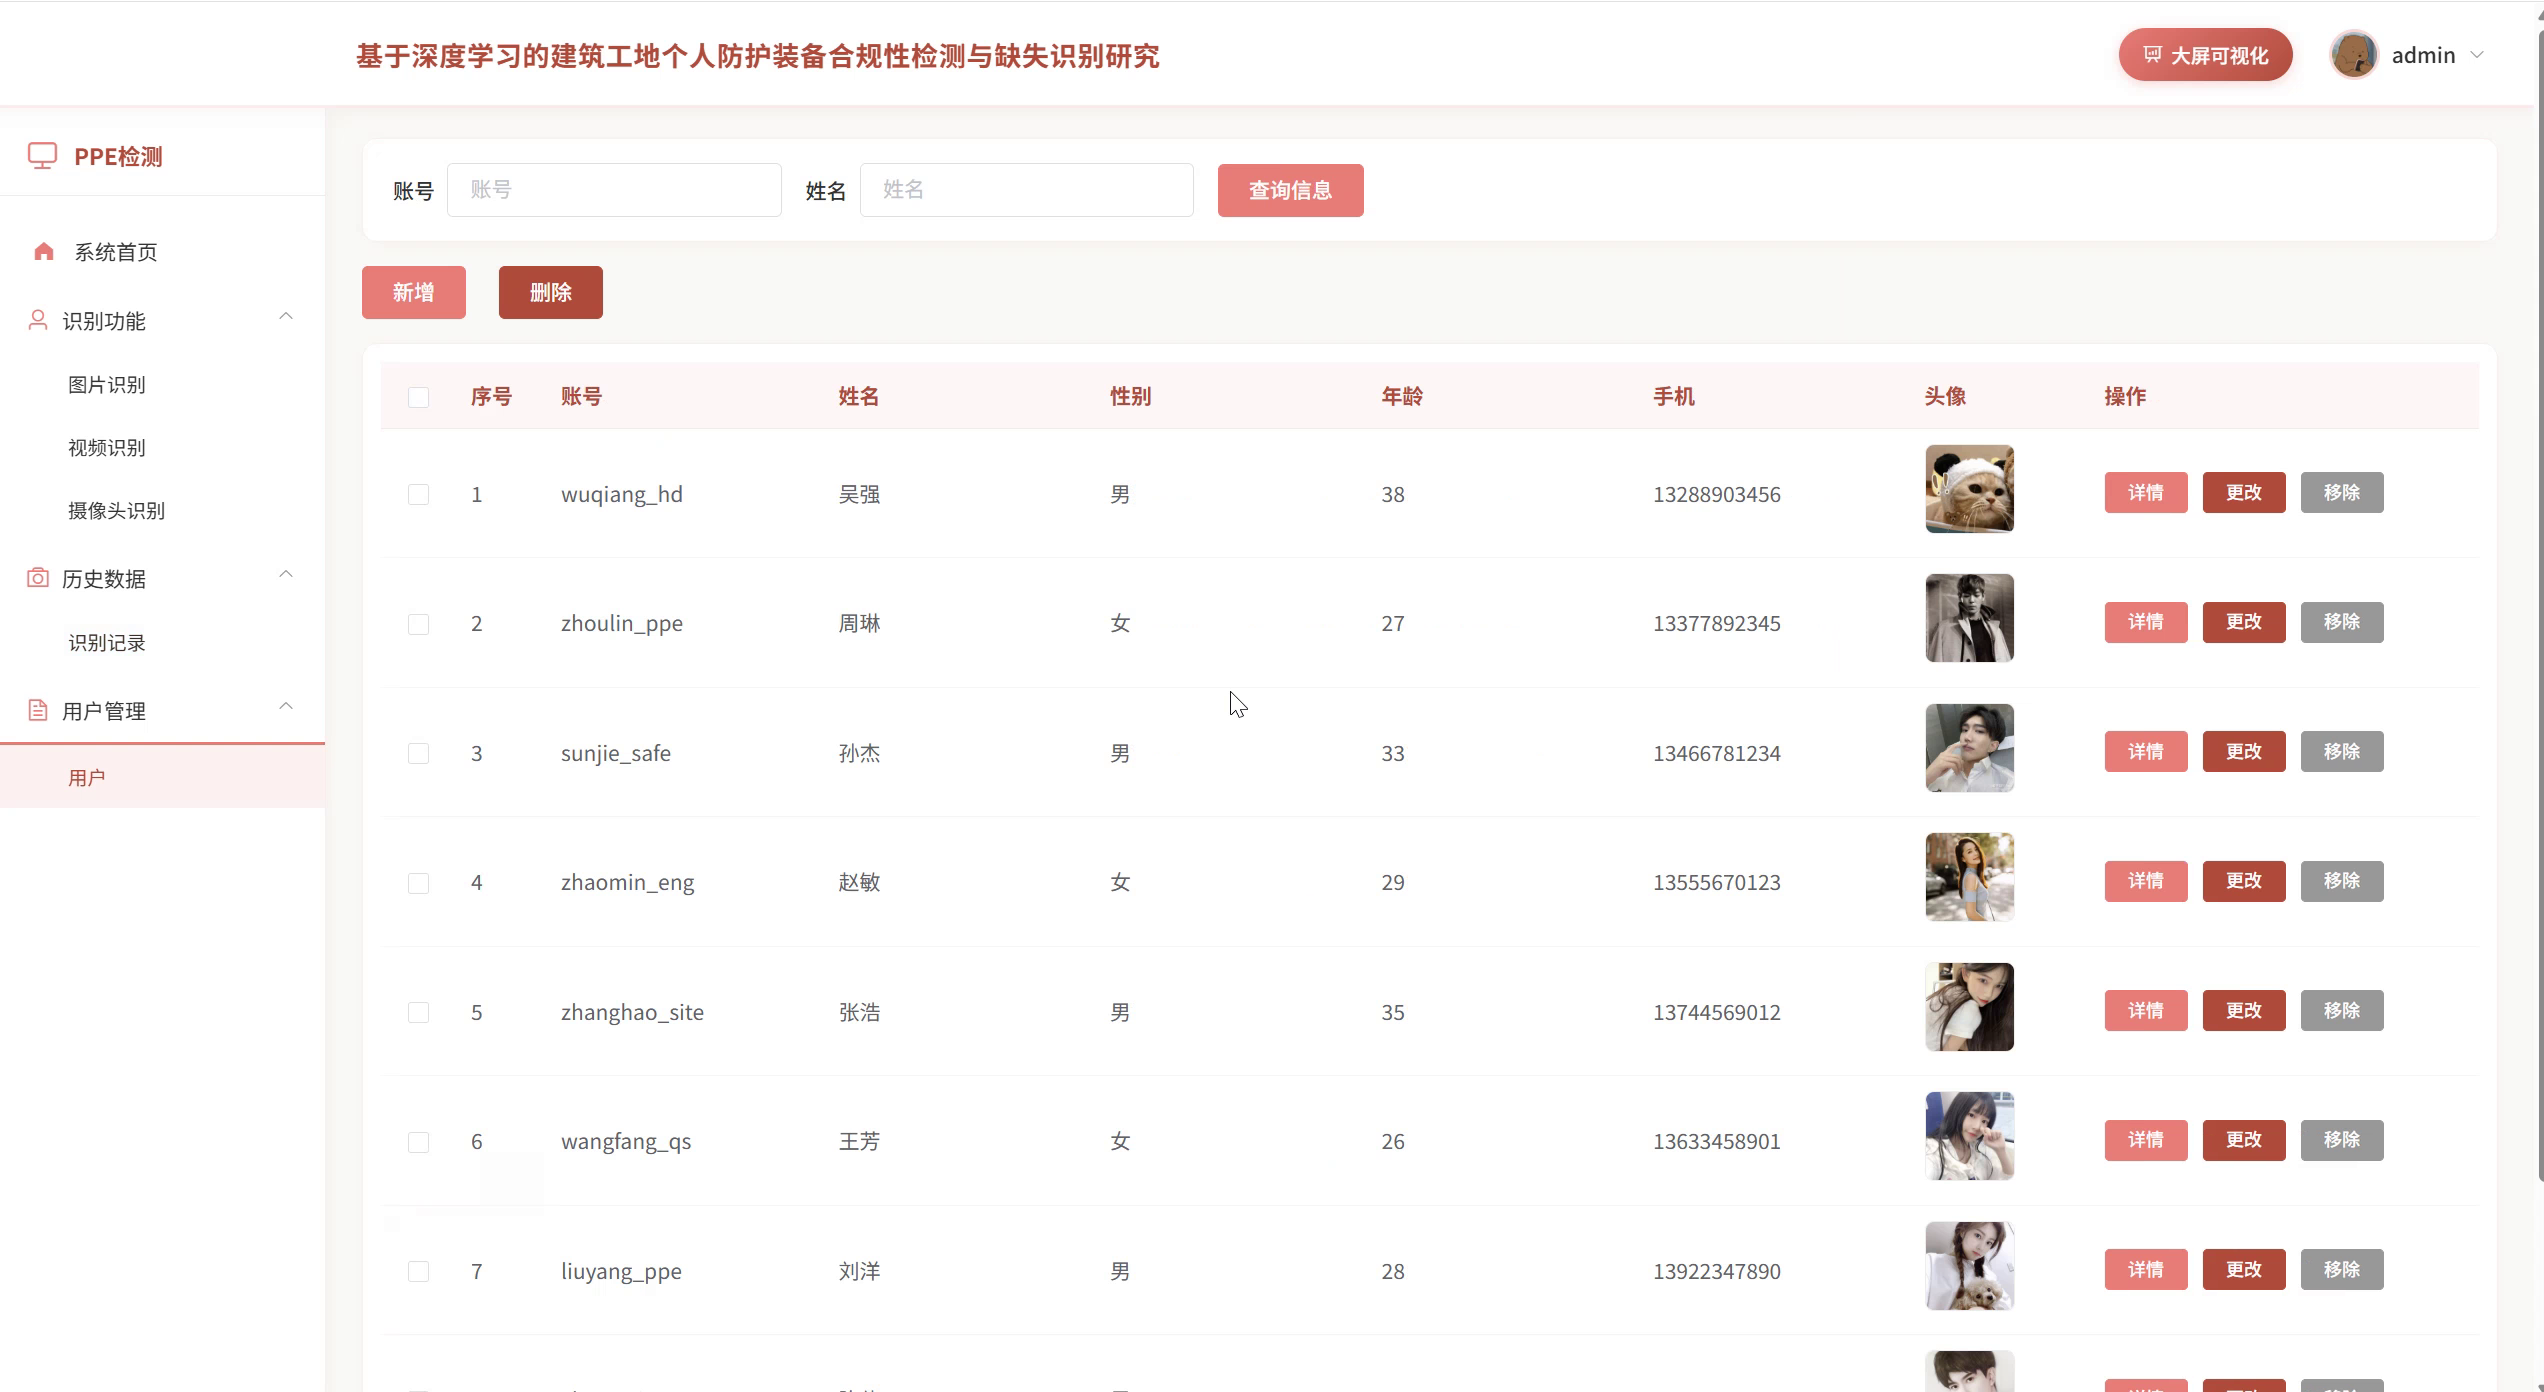Open the 大屏可视化 dashboard button
Viewport: 2544px width, 1392px height.
click(2205, 55)
